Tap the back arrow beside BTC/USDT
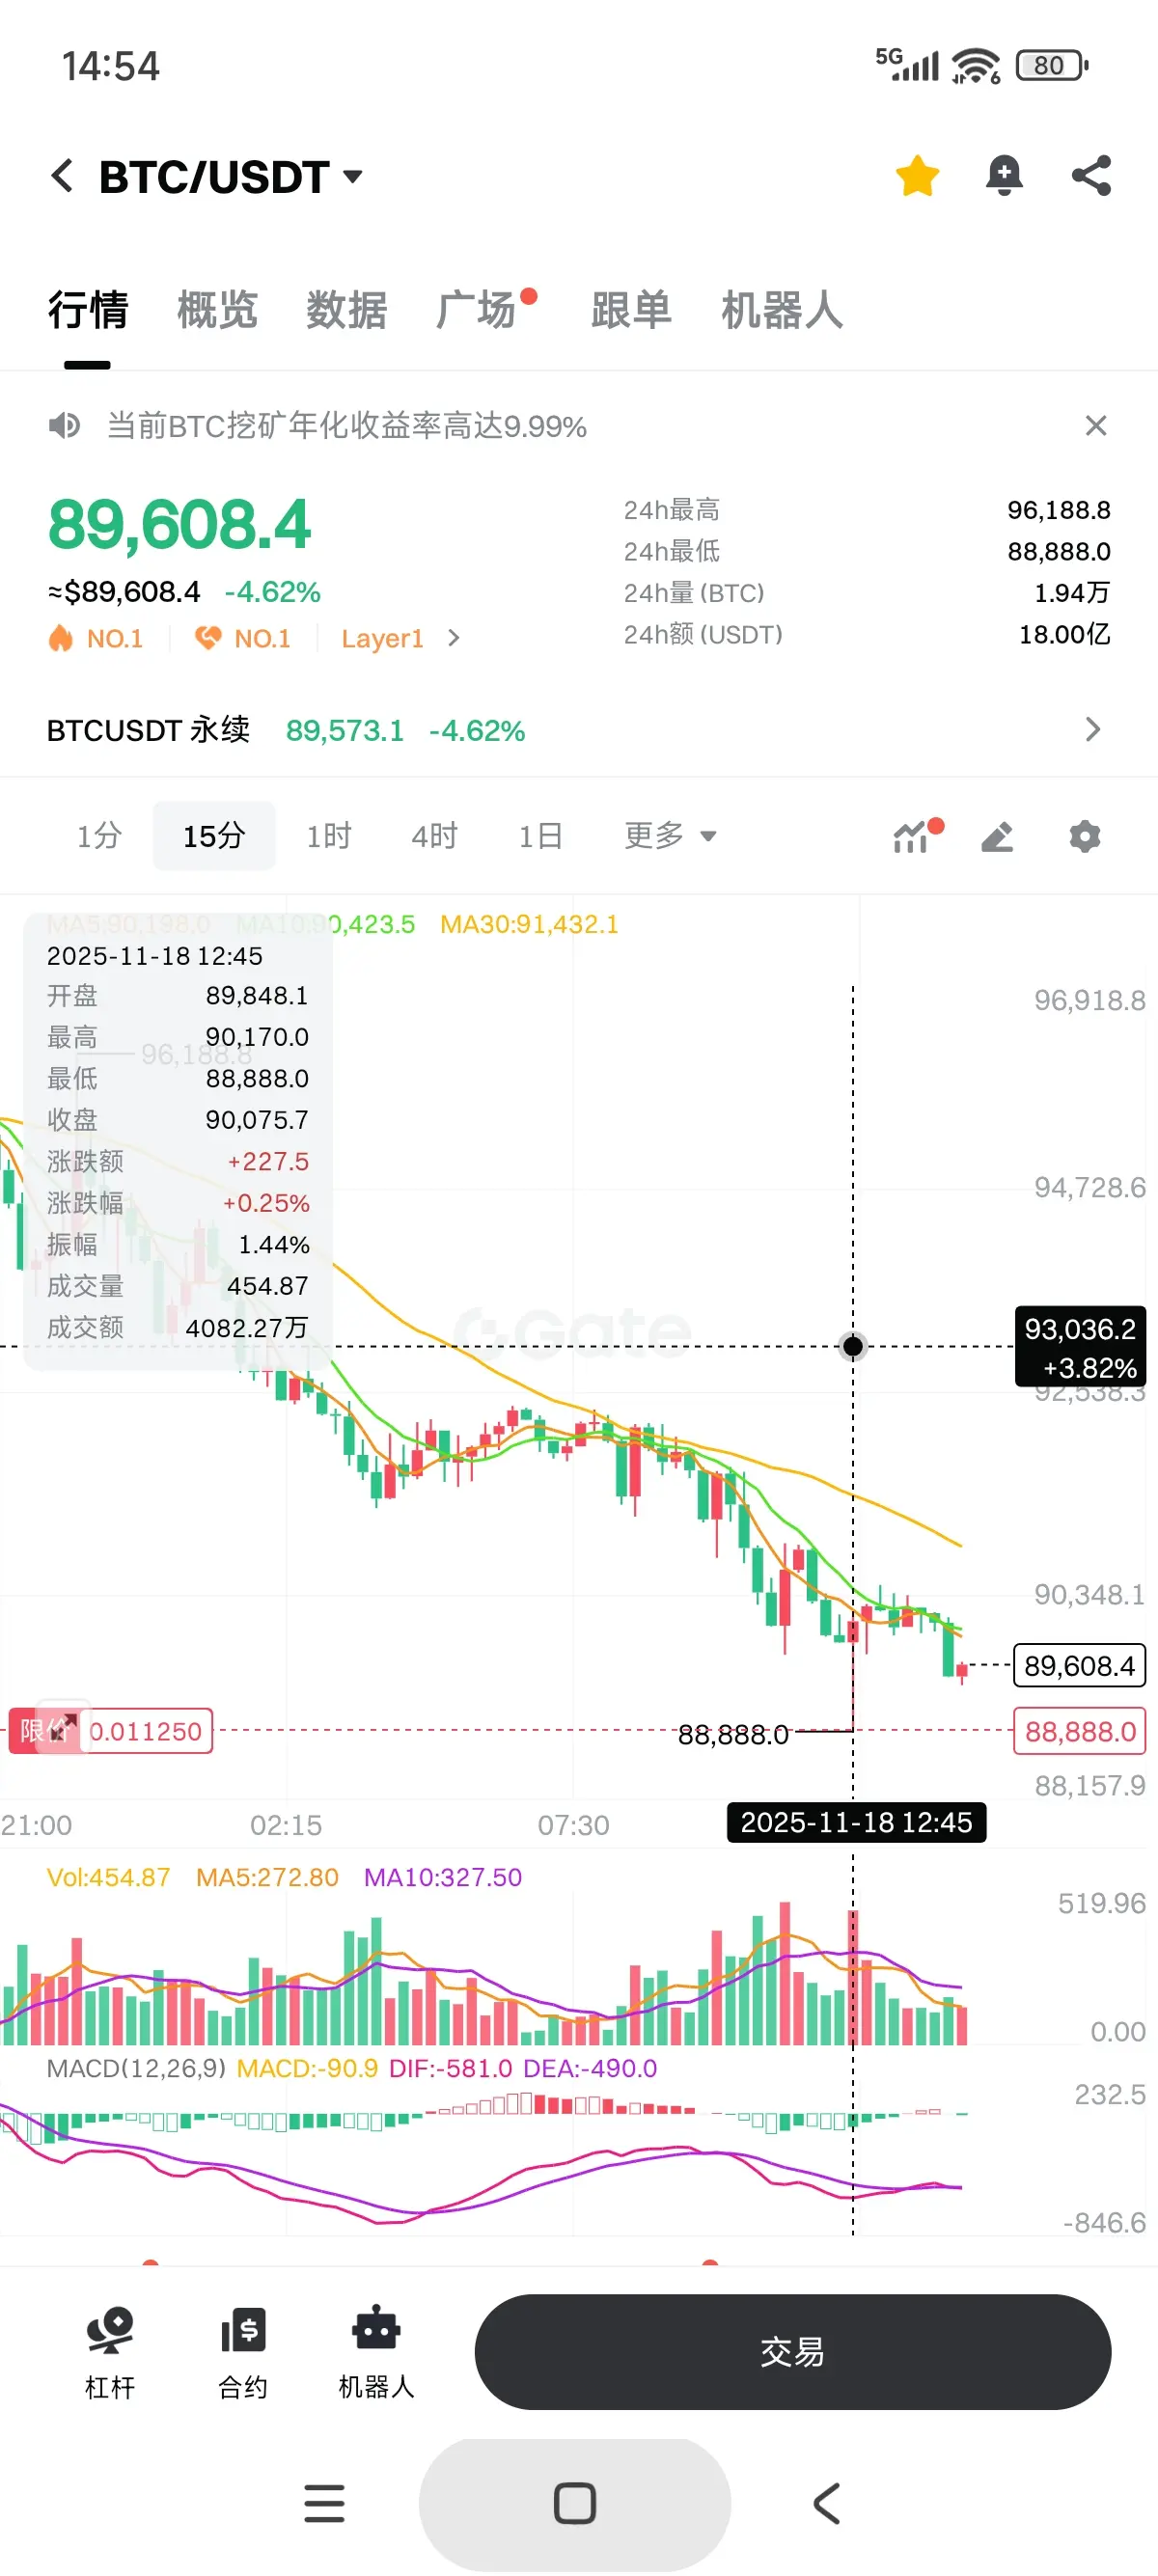1158x2576 pixels. [x=62, y=176]
